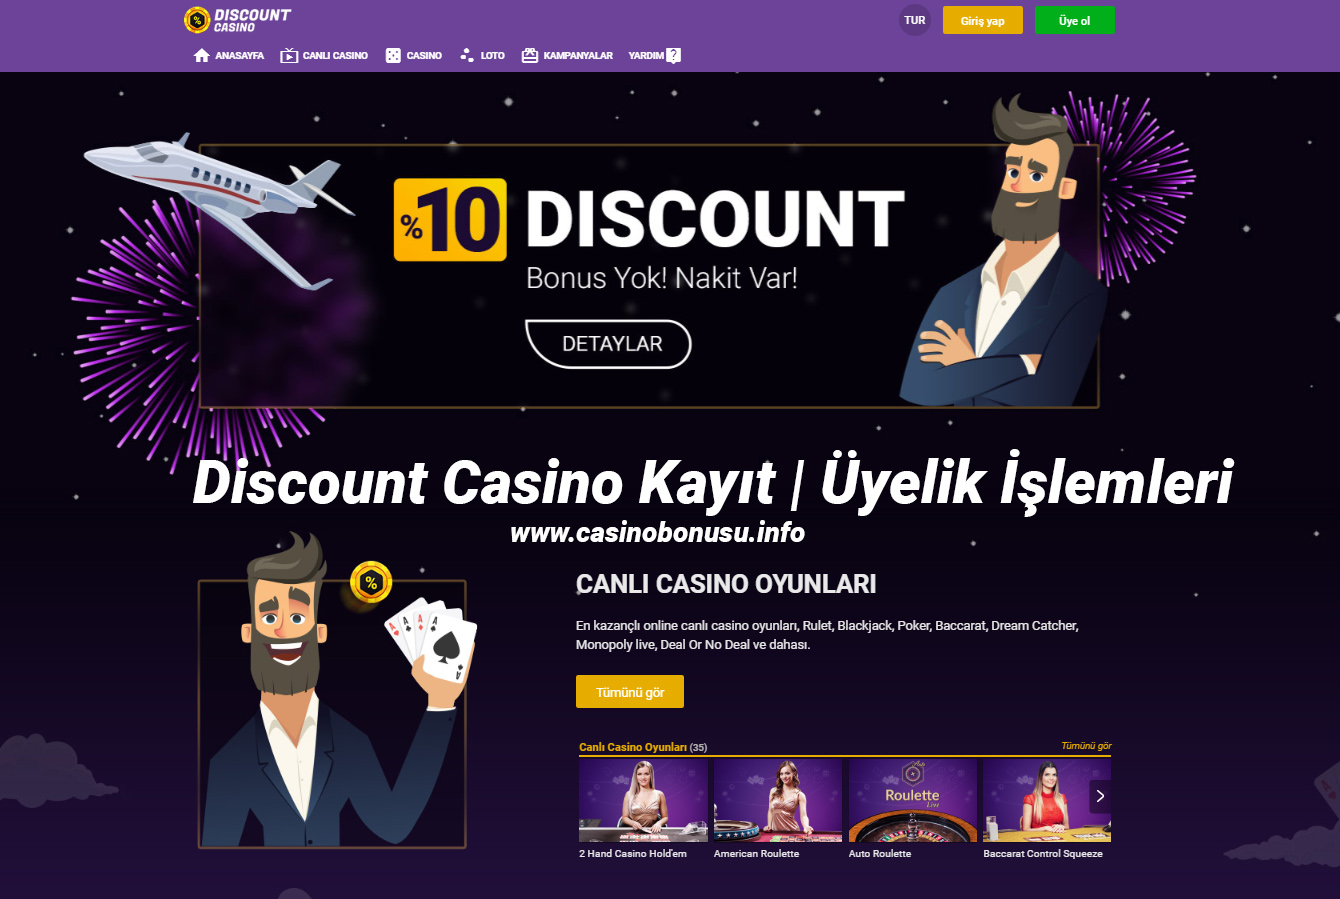Click the Loto balls icon
Viewport: 1340px width, 899px height.
click(x=467, y=56)
